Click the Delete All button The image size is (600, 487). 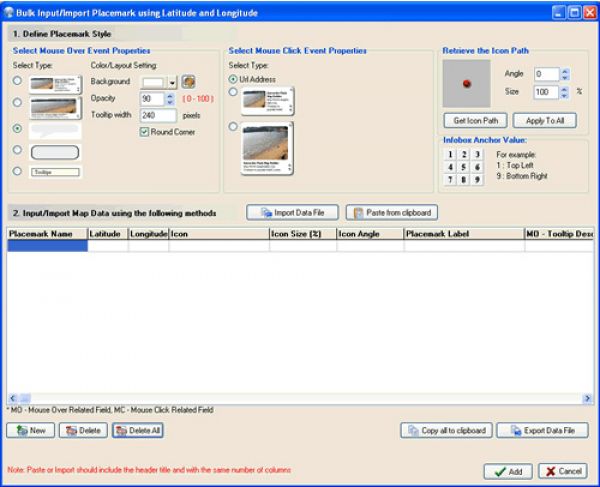tap(138, 430)
